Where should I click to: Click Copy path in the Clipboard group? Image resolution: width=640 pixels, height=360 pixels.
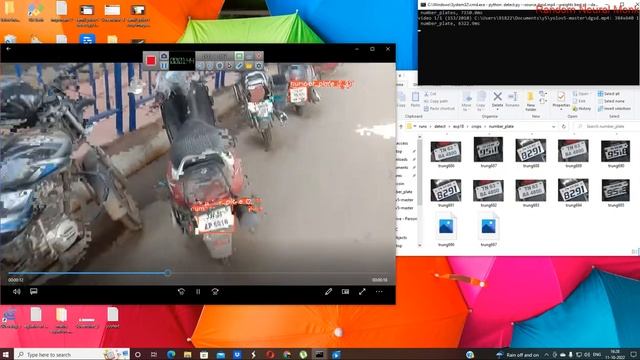pyautogui.click(x=436, y=101)
